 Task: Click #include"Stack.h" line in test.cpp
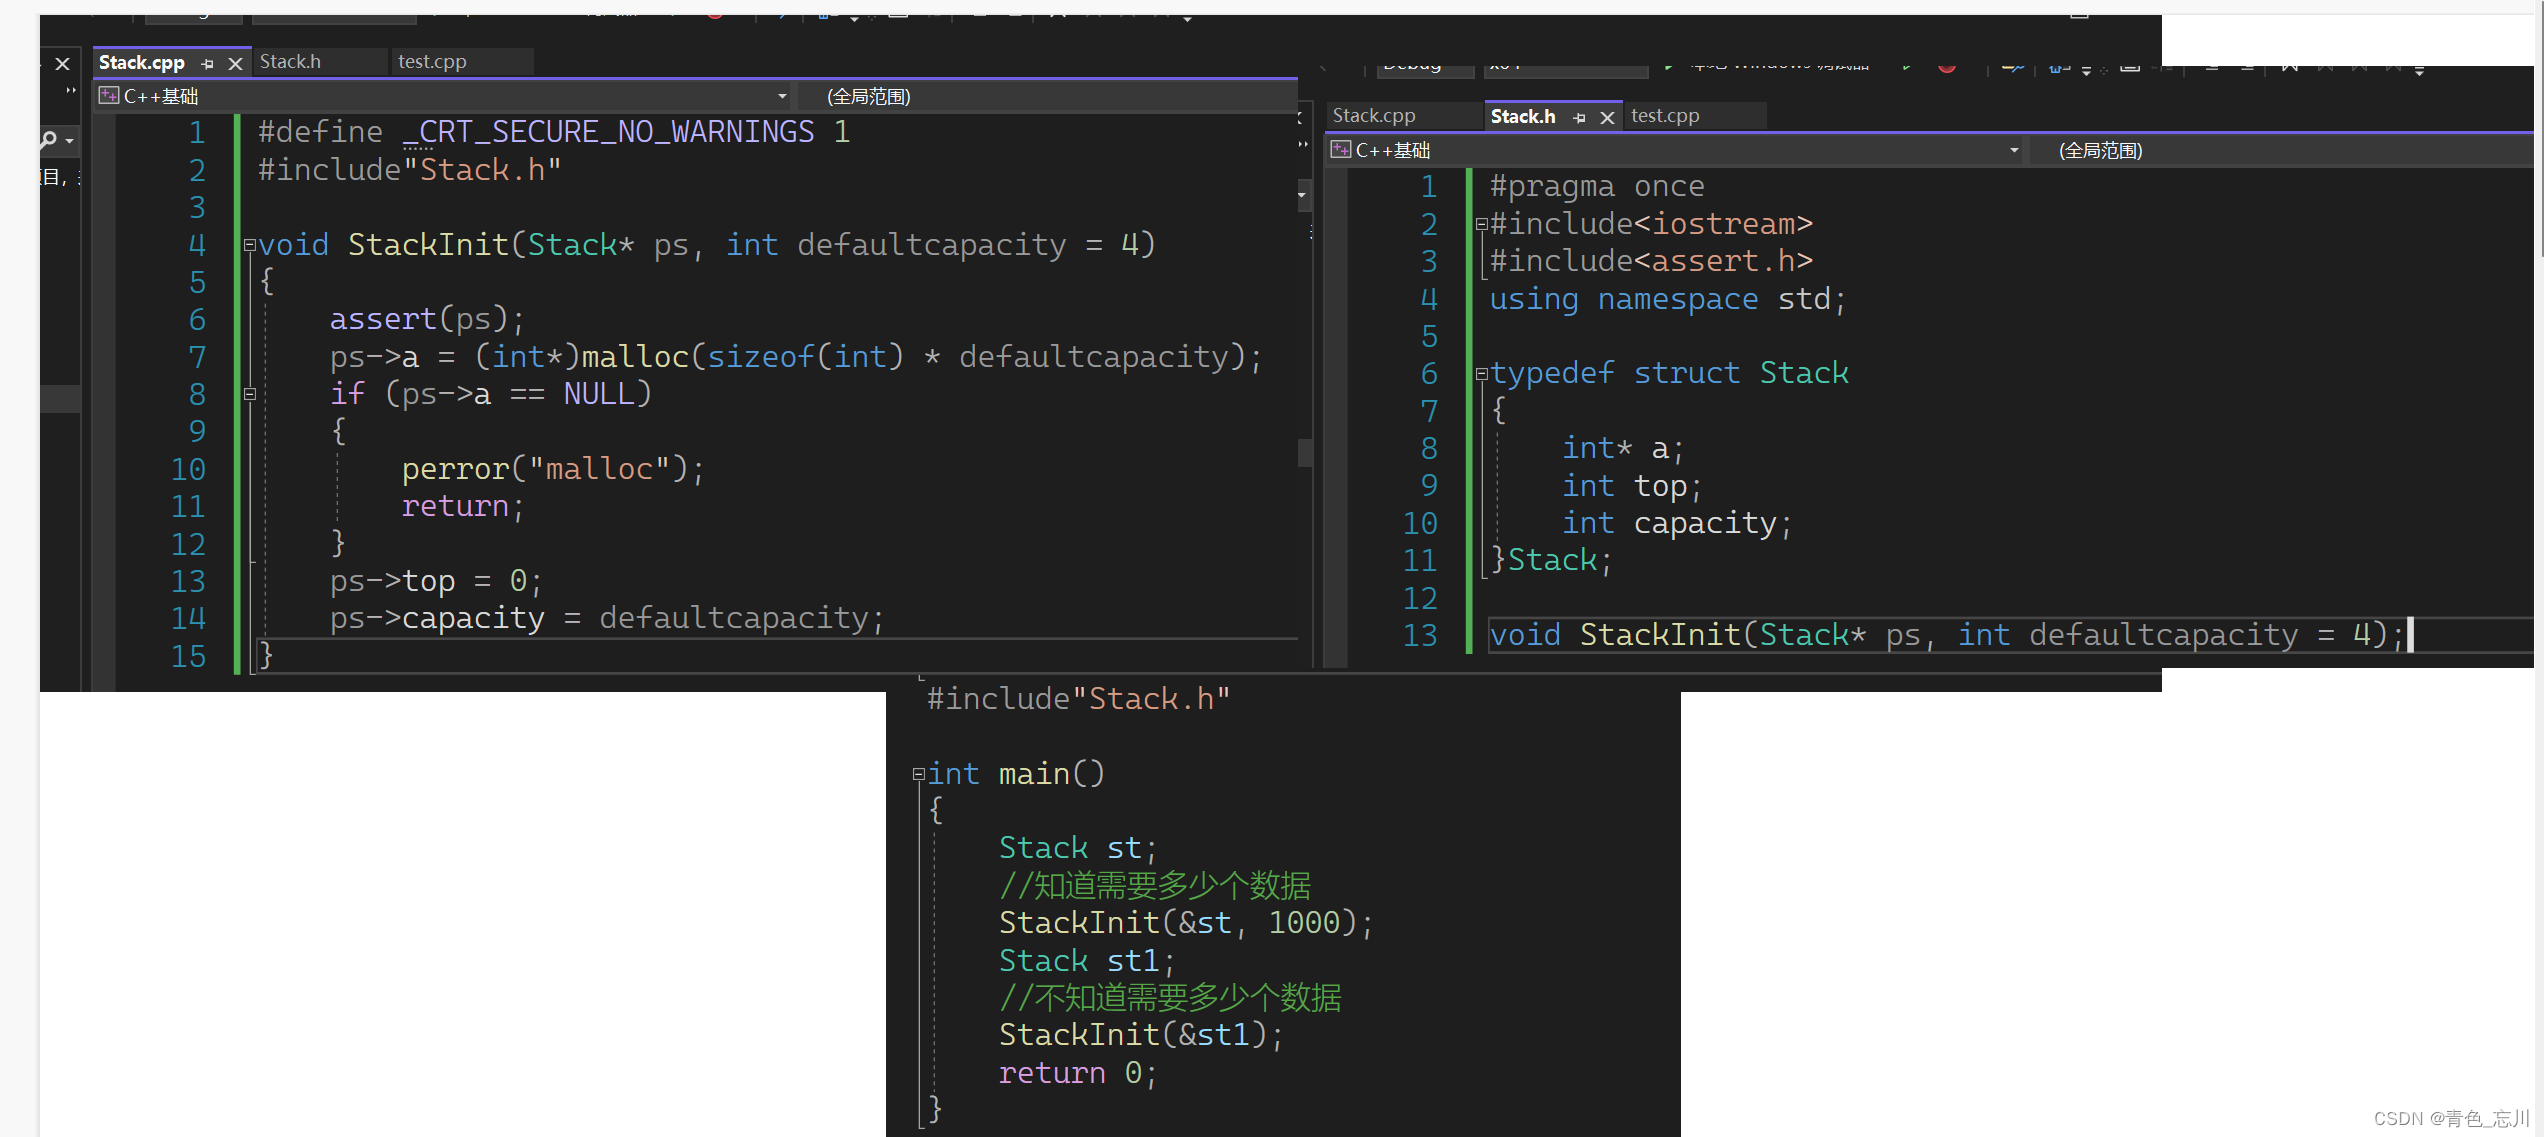[1078, 699]
